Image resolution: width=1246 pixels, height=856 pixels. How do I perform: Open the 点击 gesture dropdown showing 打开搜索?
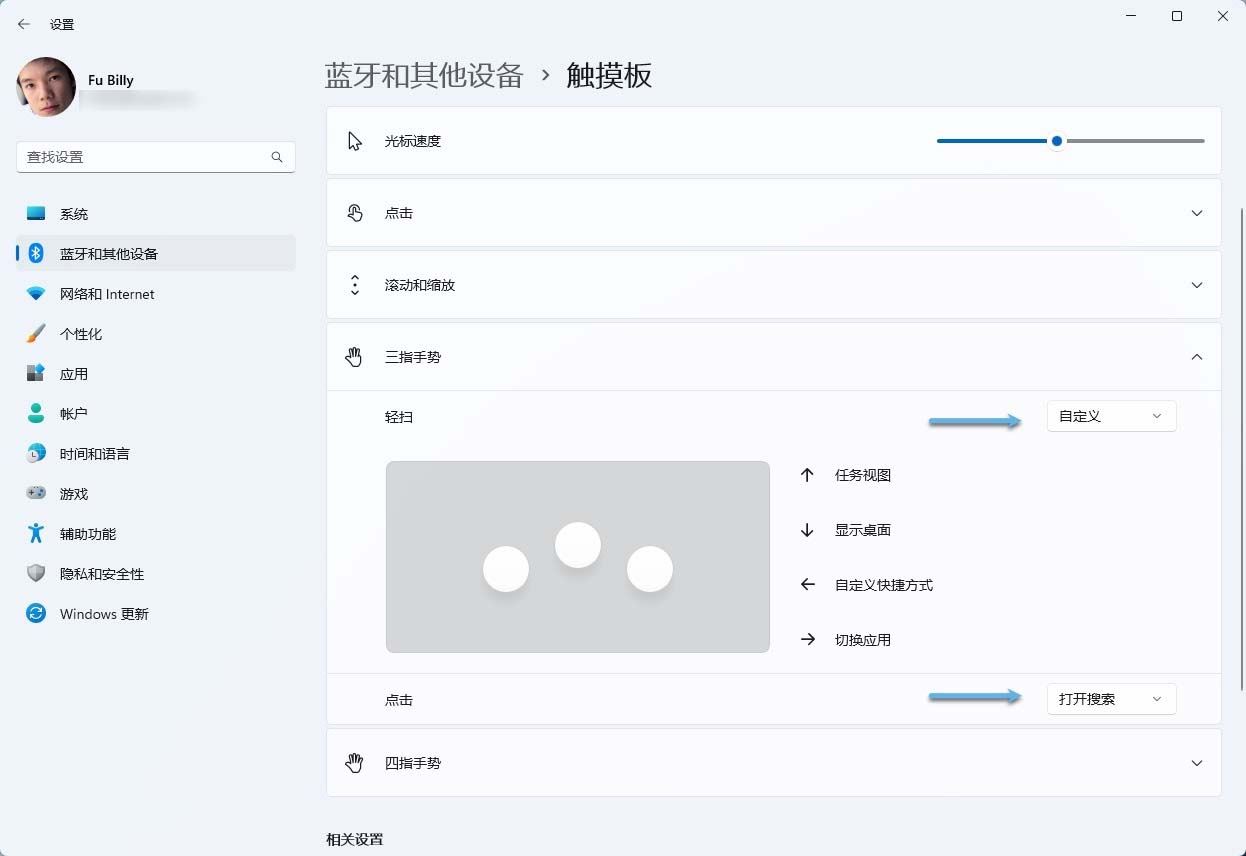pyautogui.click(x=1111, y=698)
